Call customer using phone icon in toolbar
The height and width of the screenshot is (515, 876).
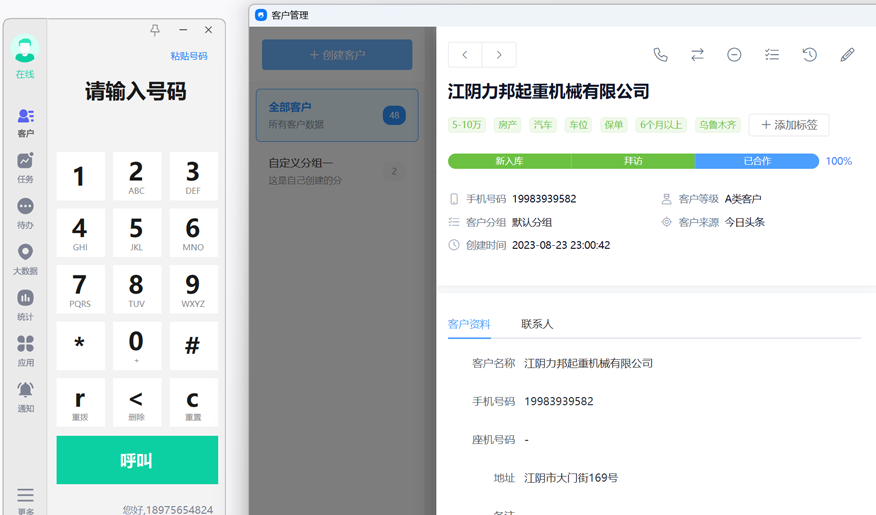pyautogui.click(x=660, y=55)
